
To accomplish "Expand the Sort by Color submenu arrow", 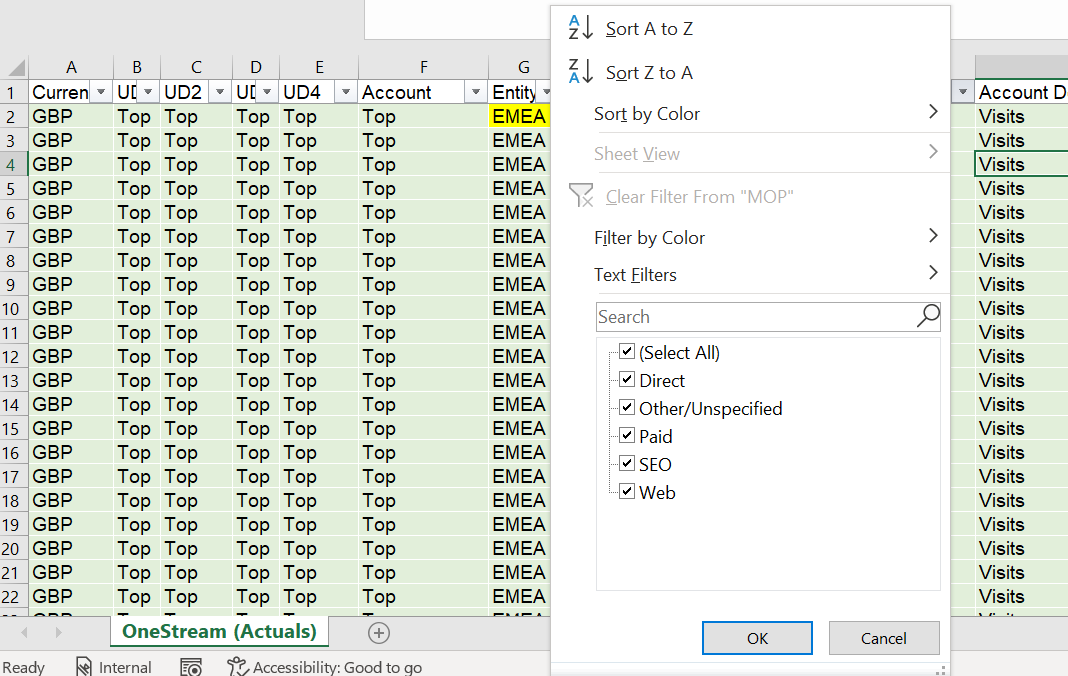I will pyautogui.click(x=933, y=112).
